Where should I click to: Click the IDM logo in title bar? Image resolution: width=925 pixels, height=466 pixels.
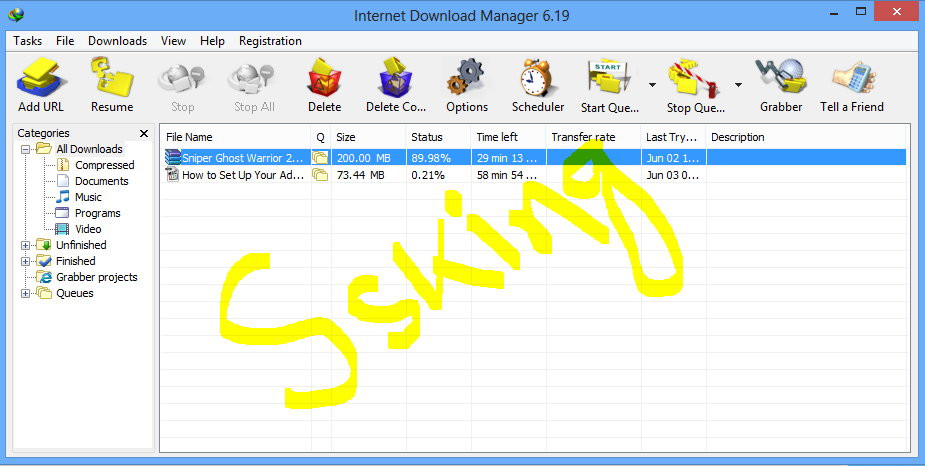pos(16,14)
